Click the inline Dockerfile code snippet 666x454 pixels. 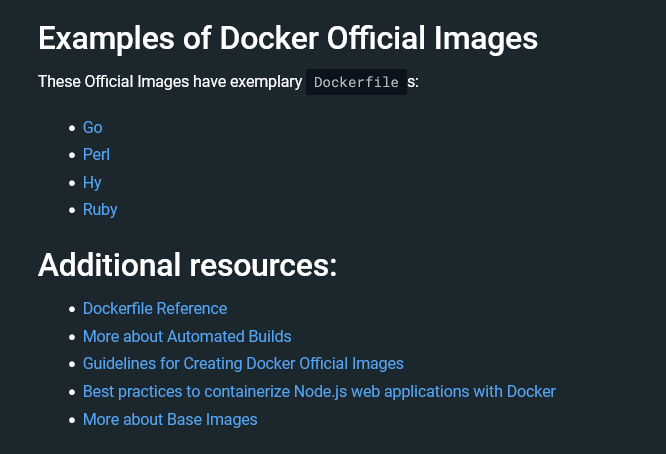click(356, 82)
